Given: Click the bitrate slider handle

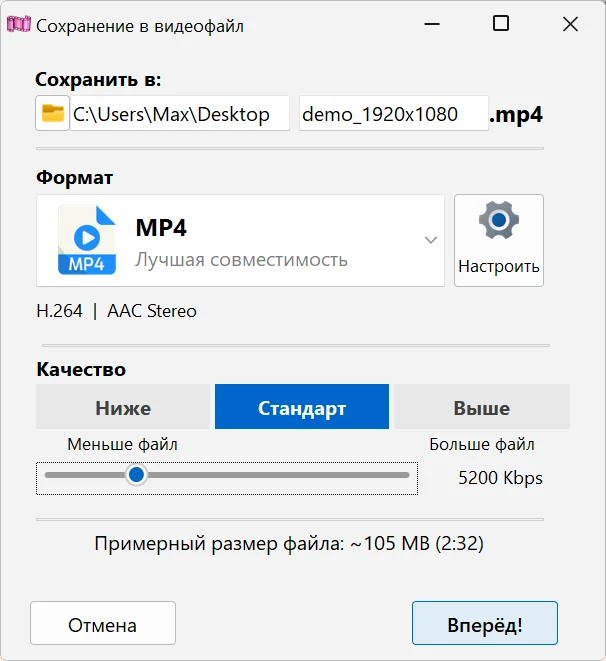Looking at the screenshot, I should pyautogui.click(x=136, y=475).
